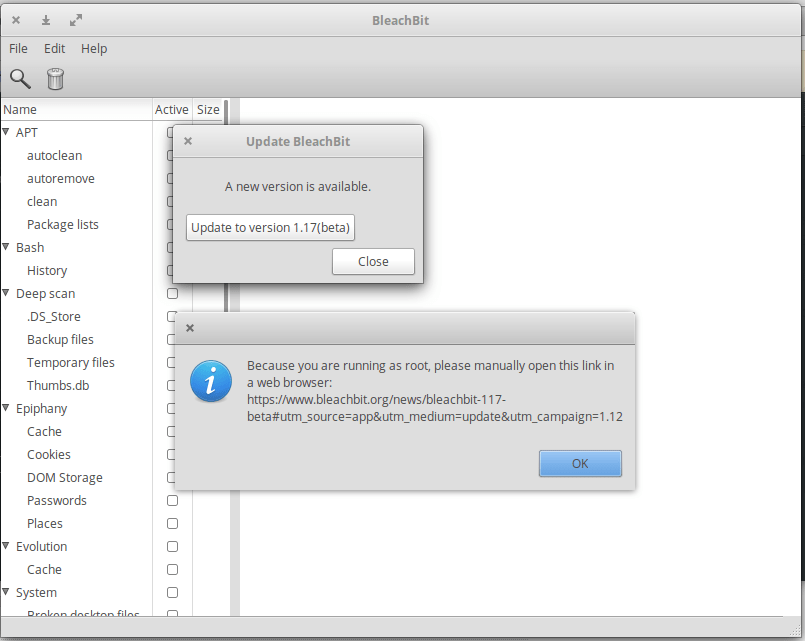Open the Edit menu
805x641 pixels.
pyautogui.click(x=54, y=48)
